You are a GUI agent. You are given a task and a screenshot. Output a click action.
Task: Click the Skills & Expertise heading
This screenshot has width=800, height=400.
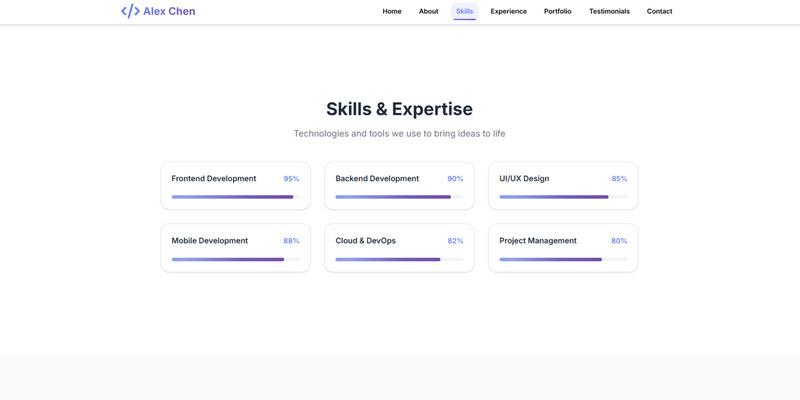click(x=399, y=109)
